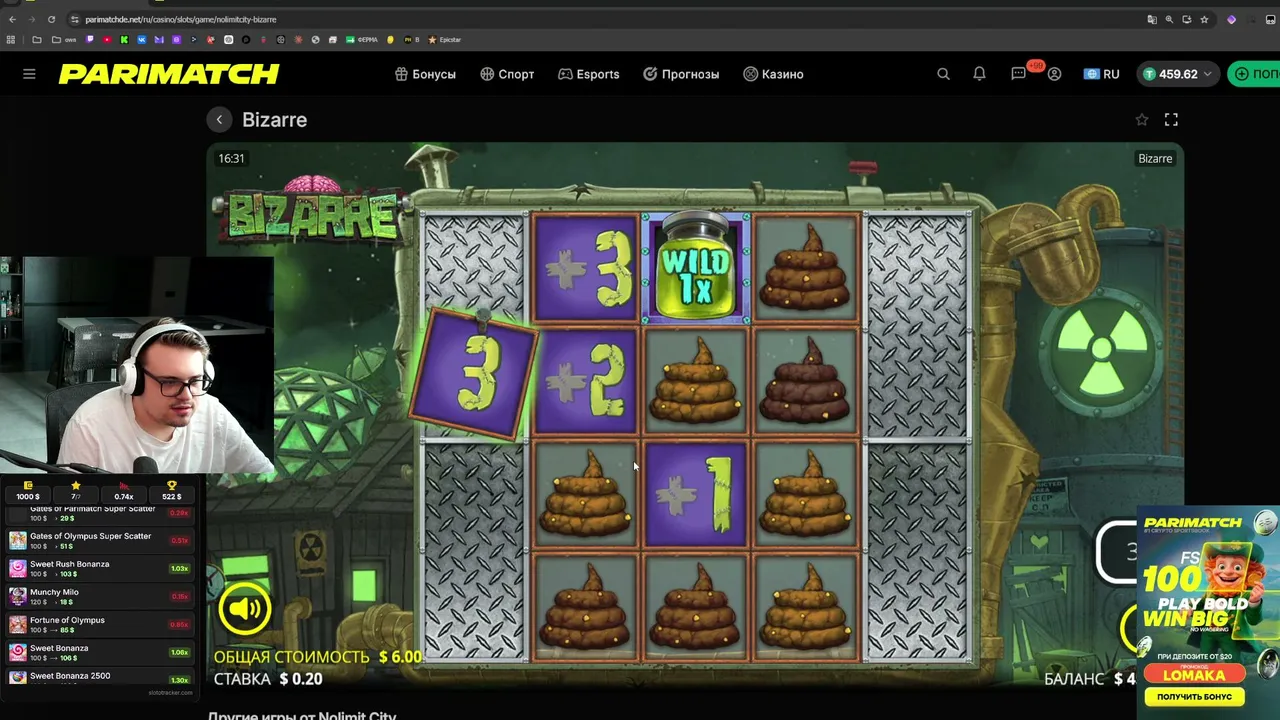Click the 0.74x multiplier stat

point(124,491)
